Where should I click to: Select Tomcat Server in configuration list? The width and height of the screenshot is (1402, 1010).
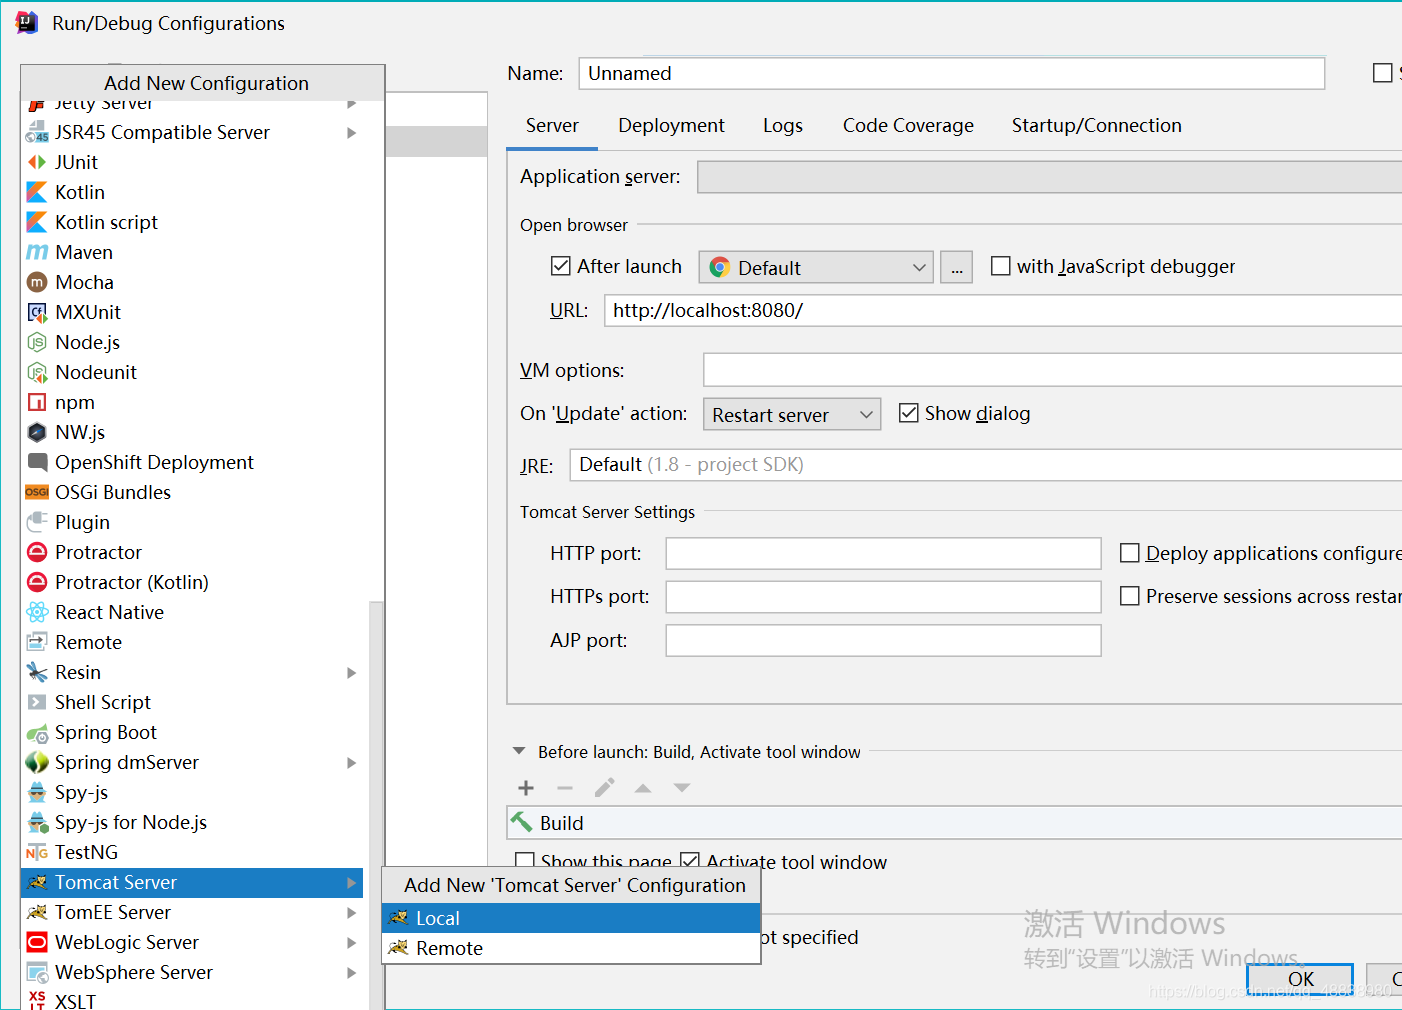click(x=192, y=882)
